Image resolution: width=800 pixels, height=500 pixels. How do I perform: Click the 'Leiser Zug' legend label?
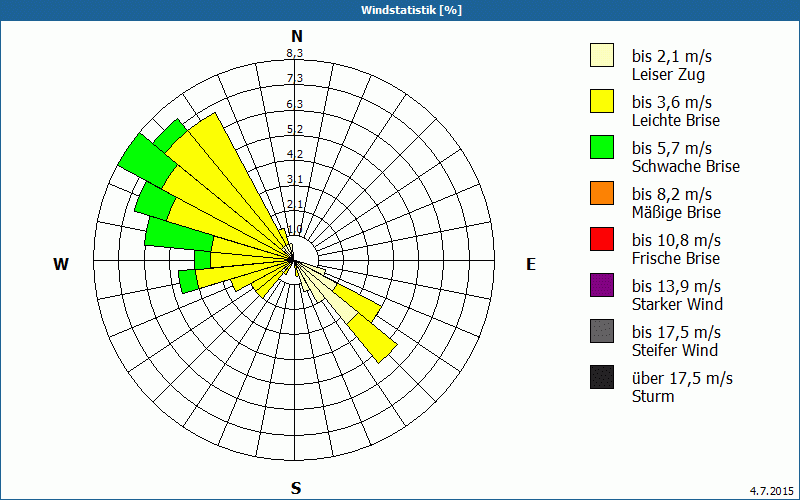[x=668, y=75]
